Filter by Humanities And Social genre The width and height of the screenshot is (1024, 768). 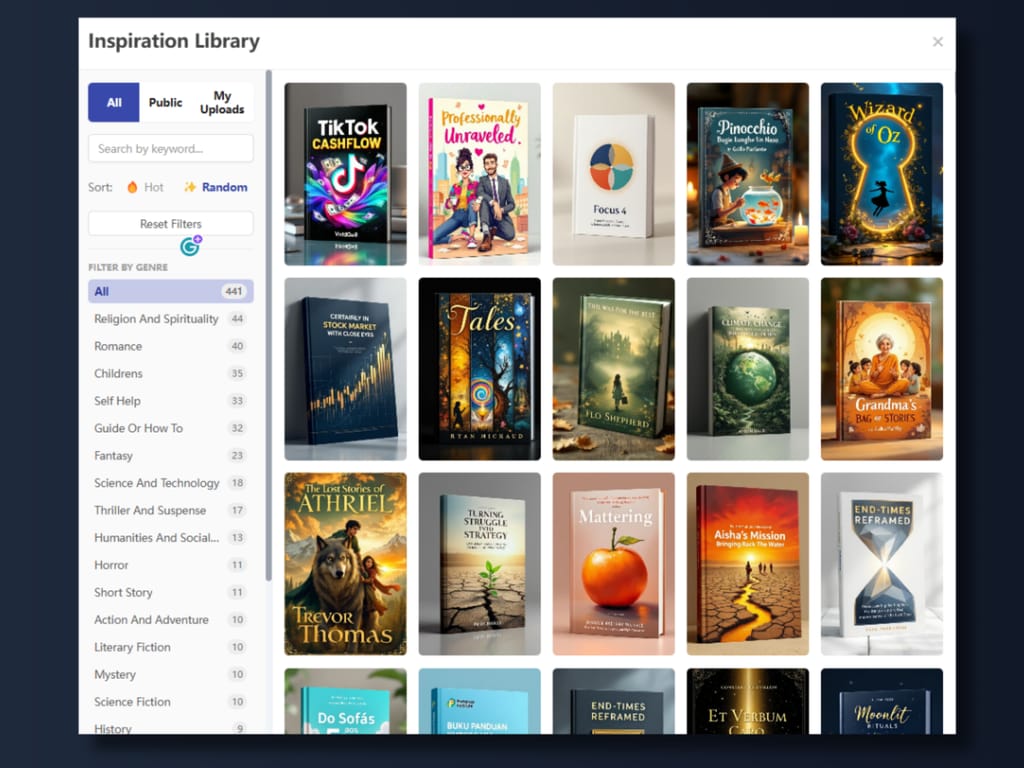pos(170,538)
